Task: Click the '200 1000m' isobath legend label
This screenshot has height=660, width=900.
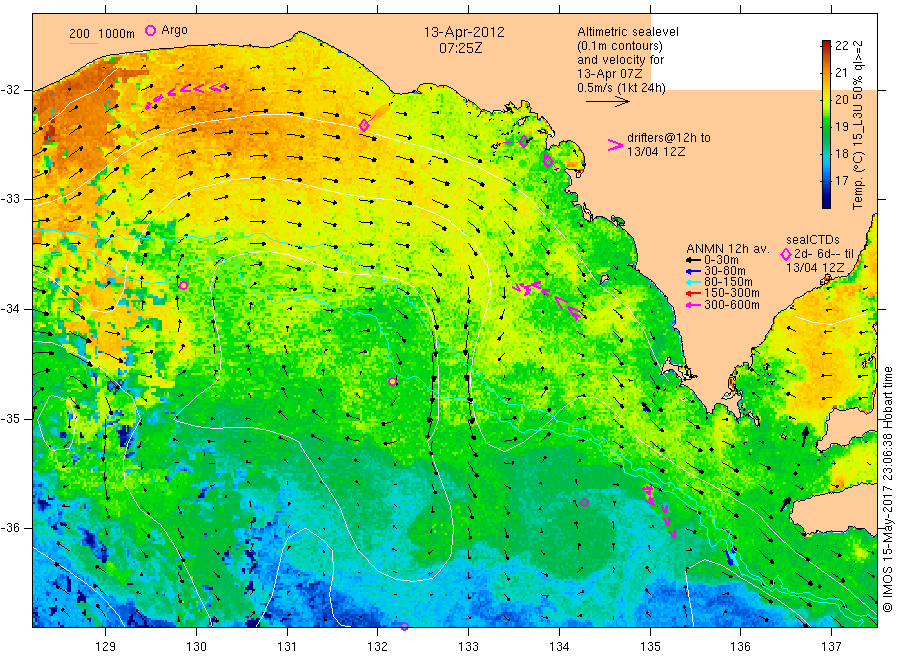Action: [102, 34]
